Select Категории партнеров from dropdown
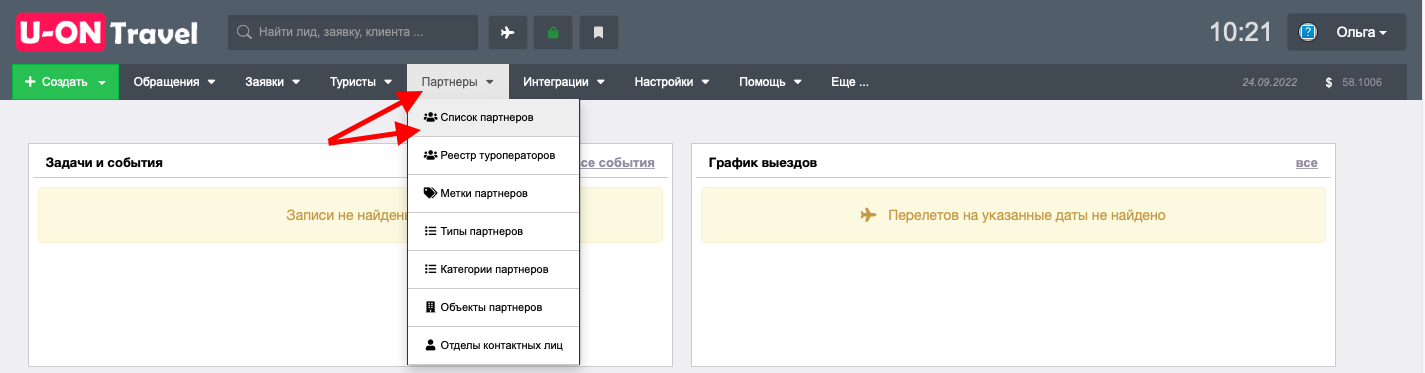 (493, 269)
